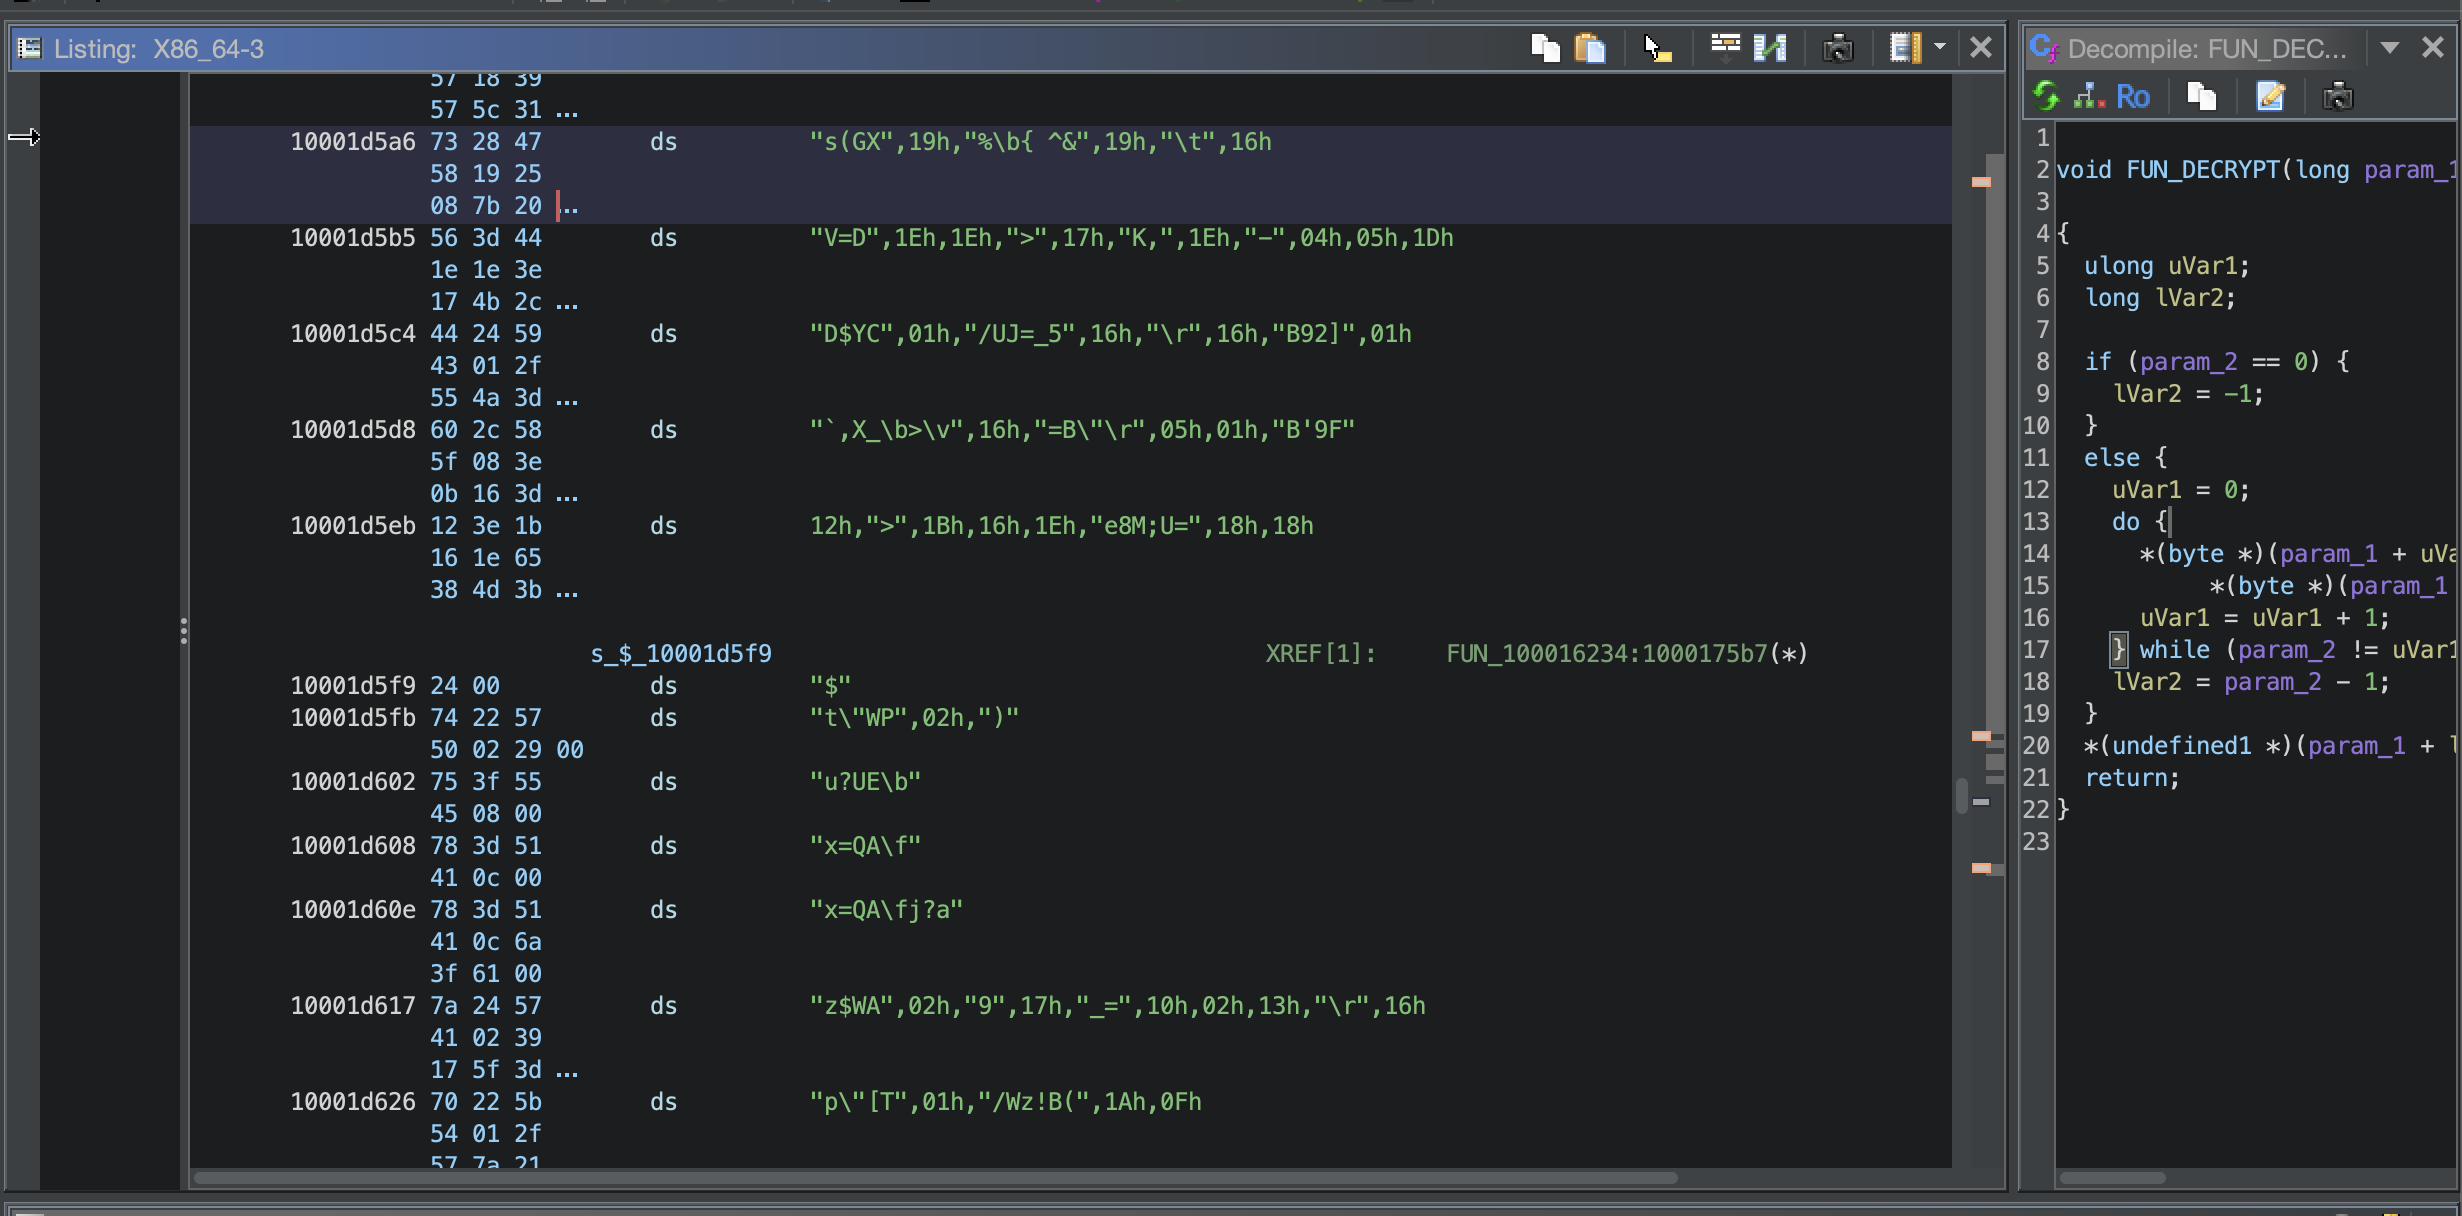
Task: Take Listing snapshot with camera icon
Action: pyautogui.click(x=1838, y=48)
